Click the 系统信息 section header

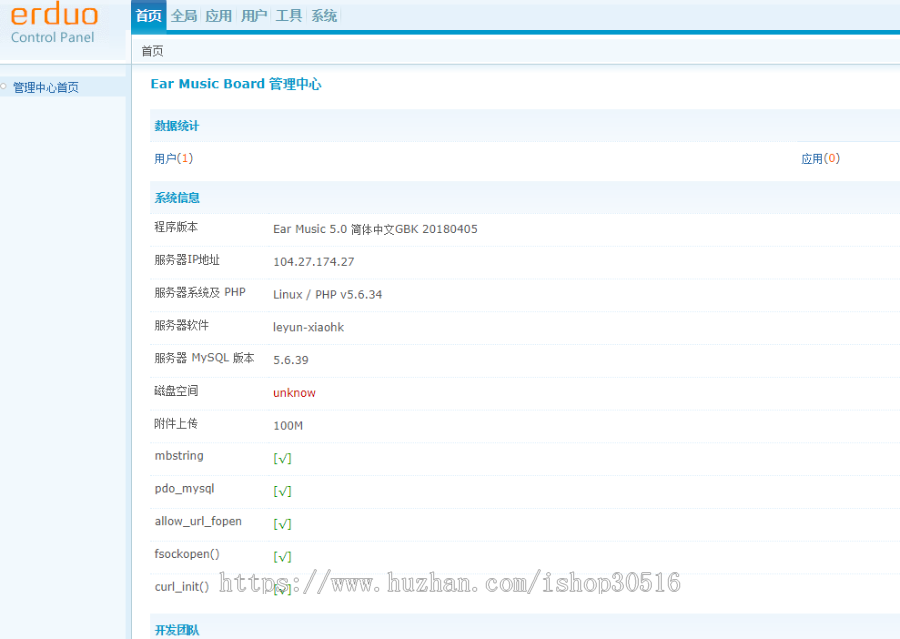click(x=176, y=197)
